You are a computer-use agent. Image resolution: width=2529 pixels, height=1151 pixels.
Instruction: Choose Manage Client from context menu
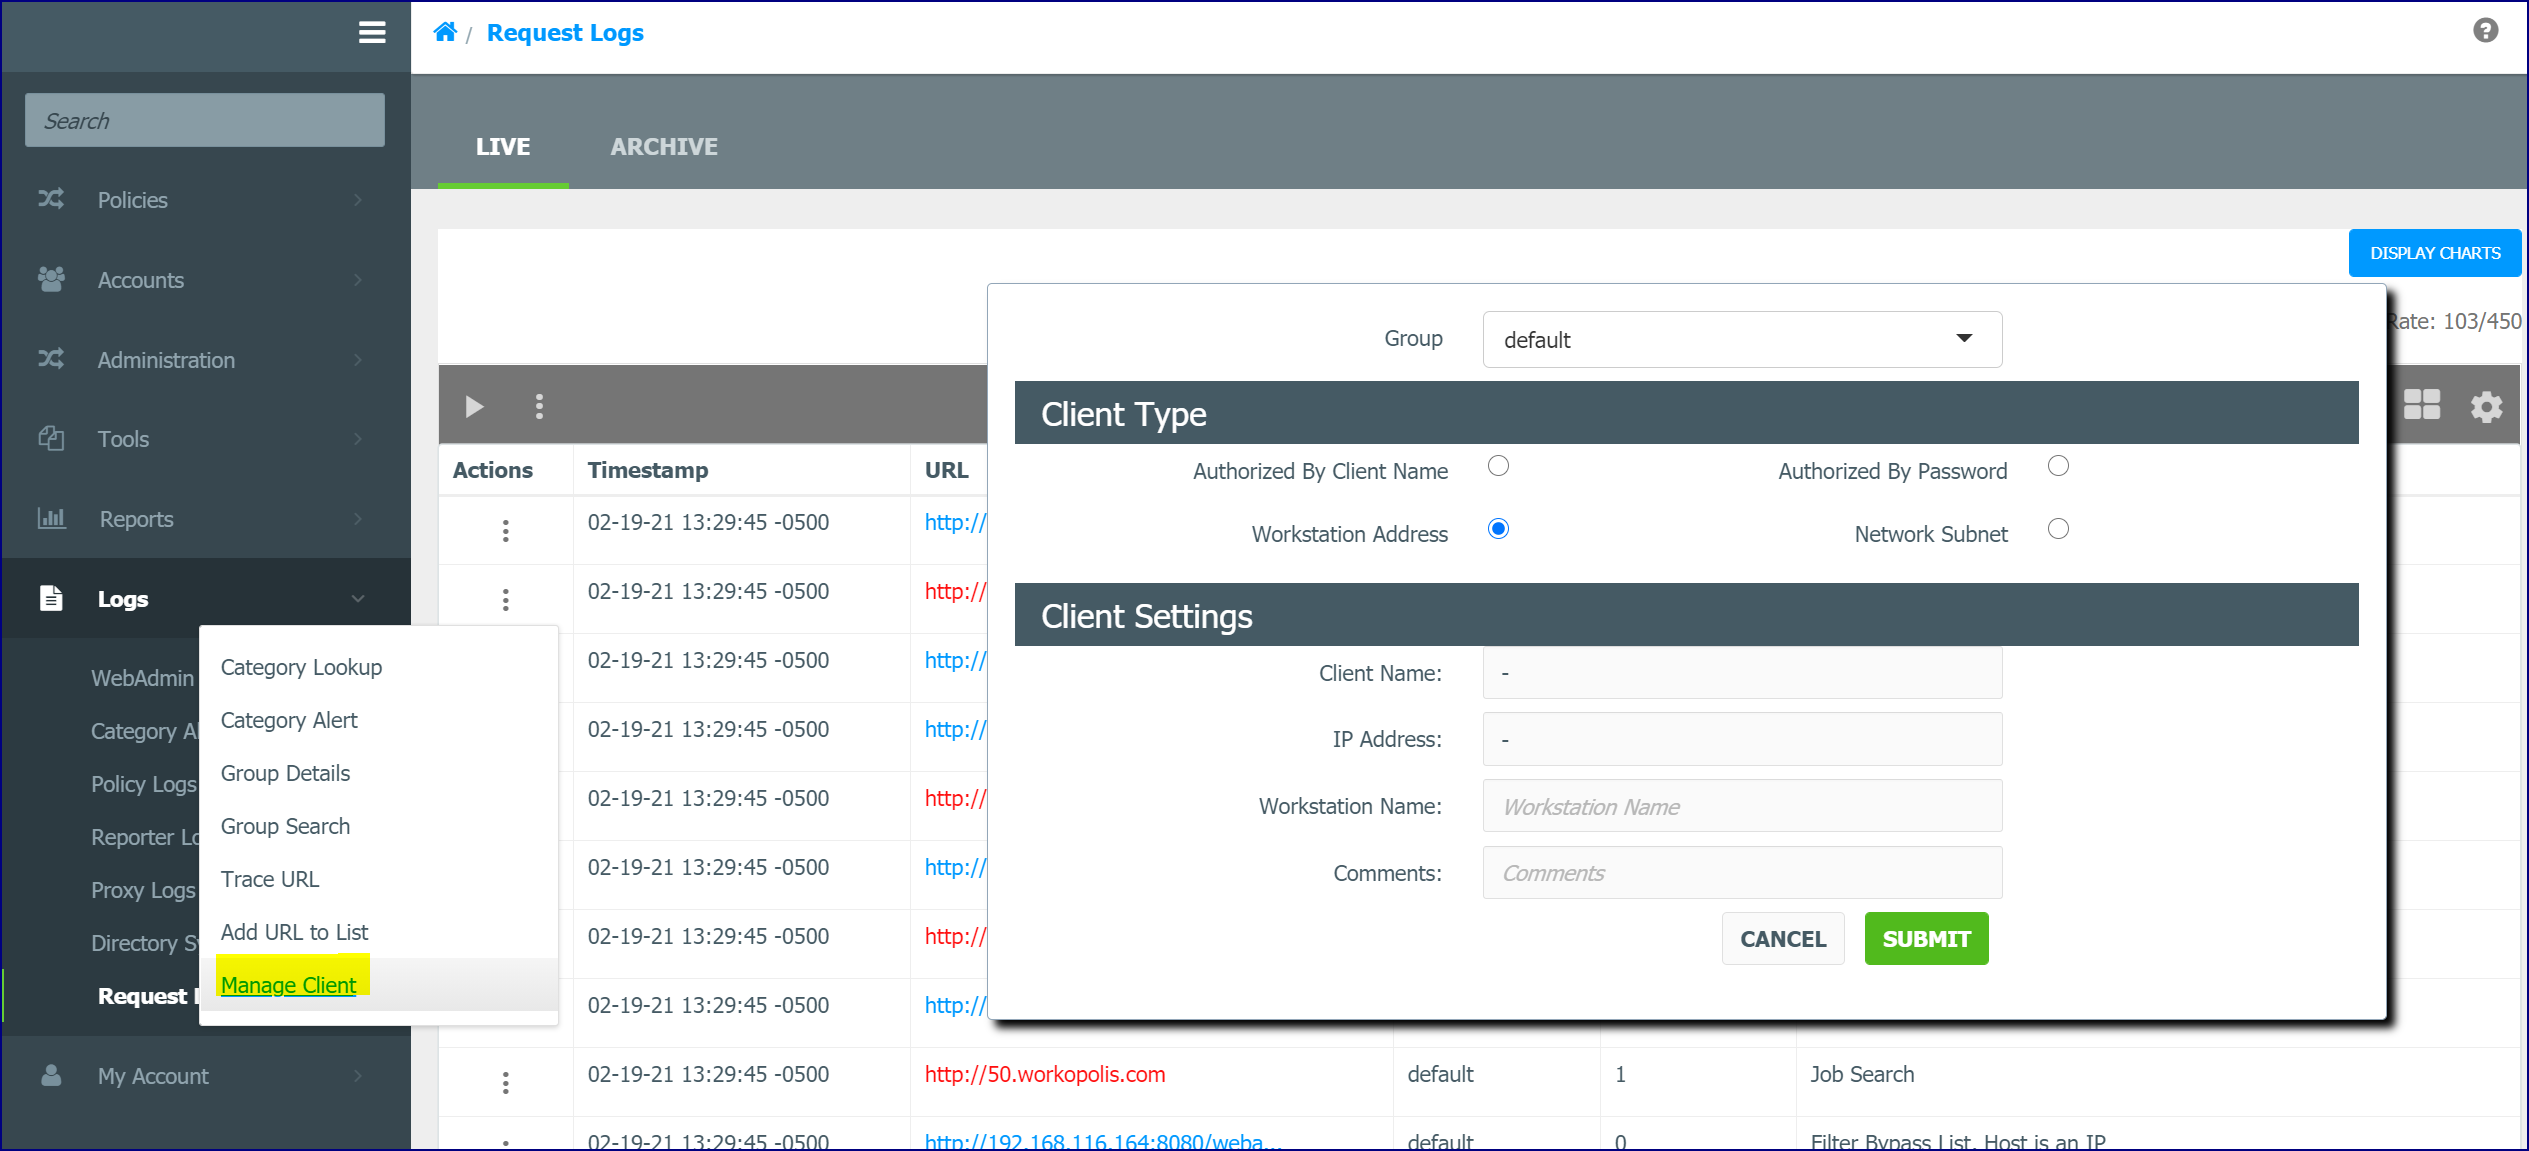pyautogui.click(x=288, y=985)
